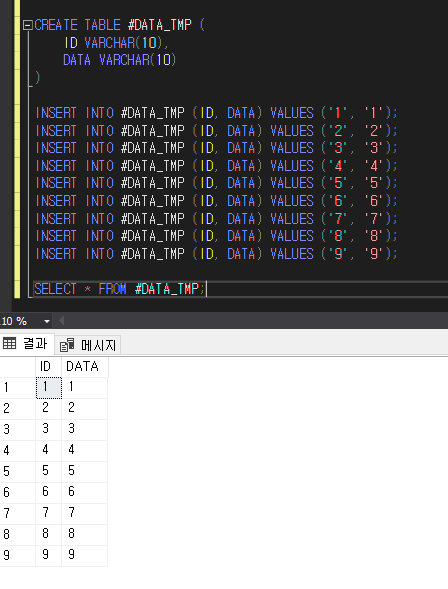
Task: Click the zoom percentage text field
Action: pyautogui.click(x=21, y=321)
